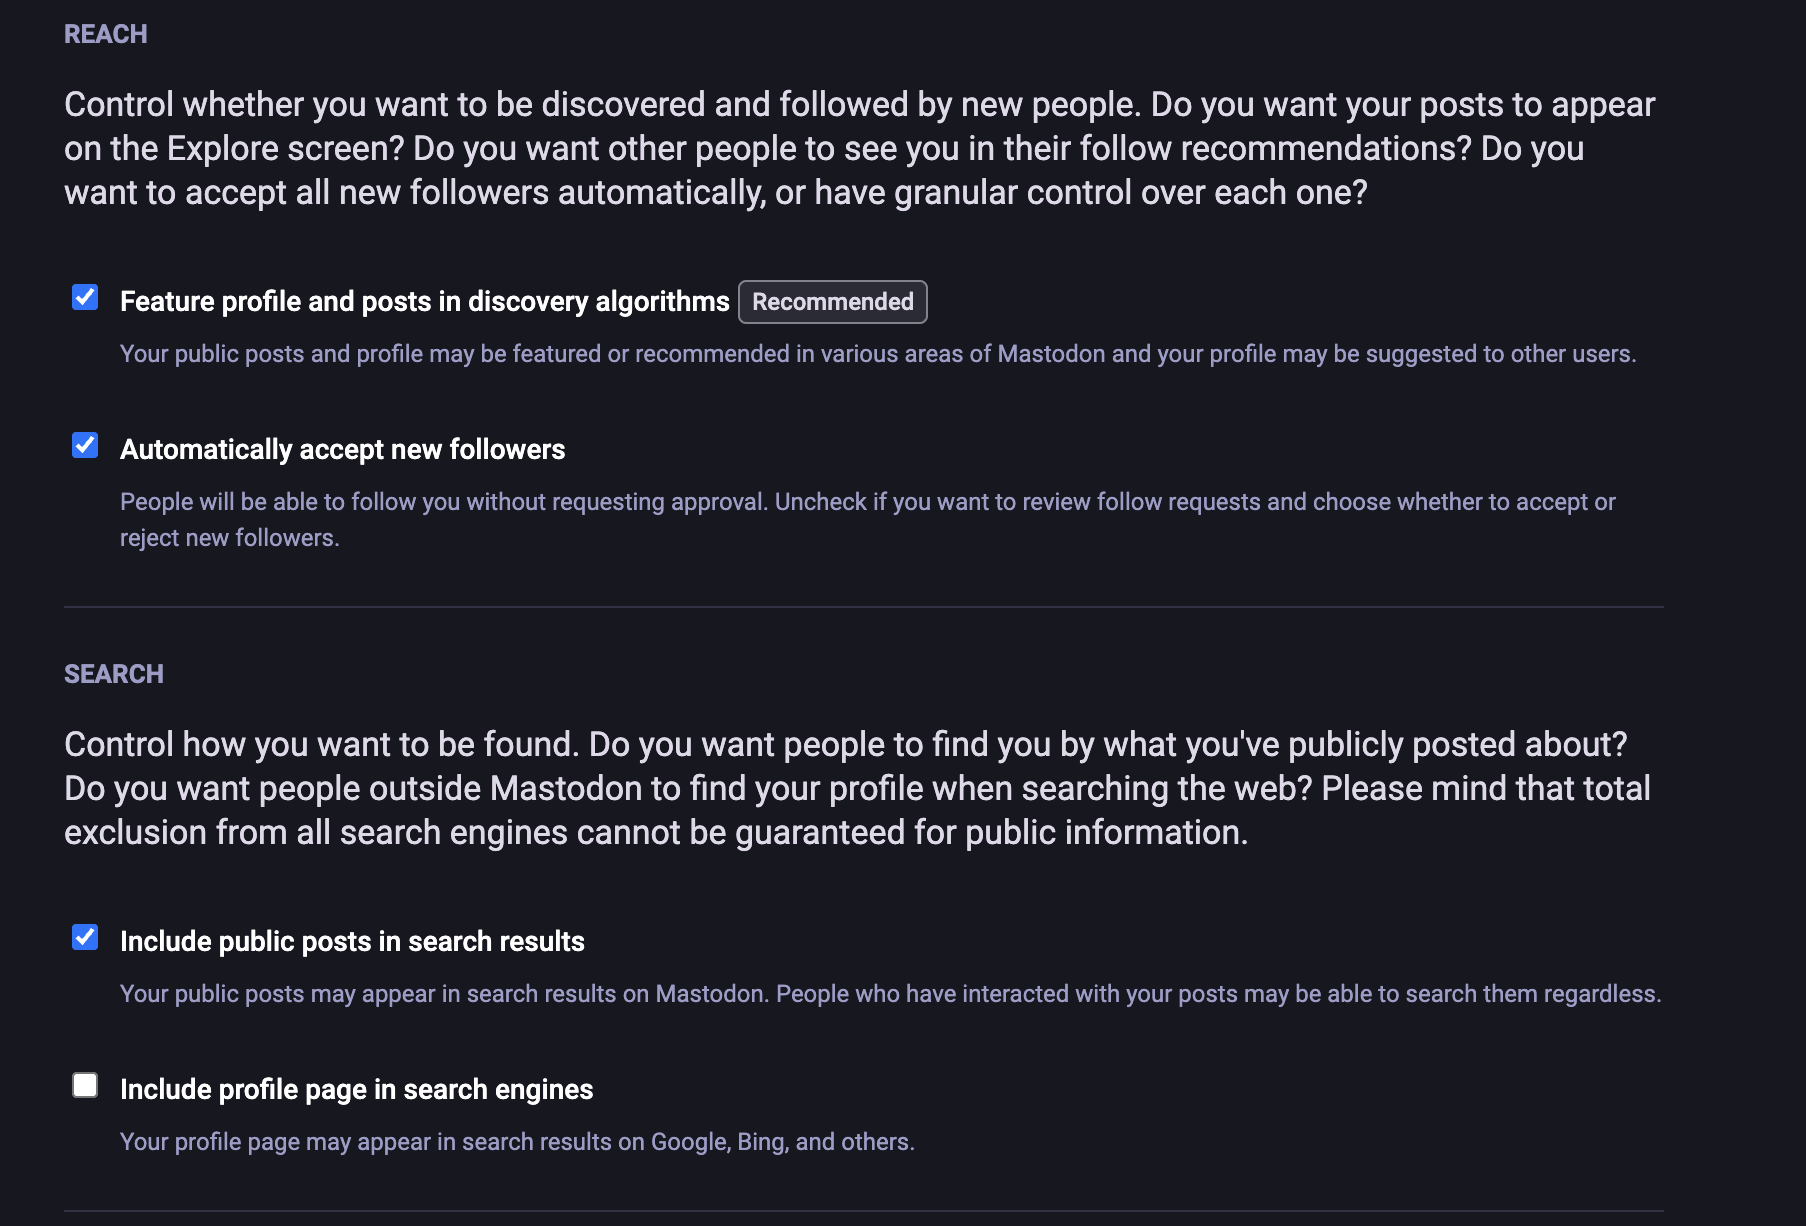Click the Recommended badge
The height and width of the screenshot is (1226, 1806).
(832, 302)
